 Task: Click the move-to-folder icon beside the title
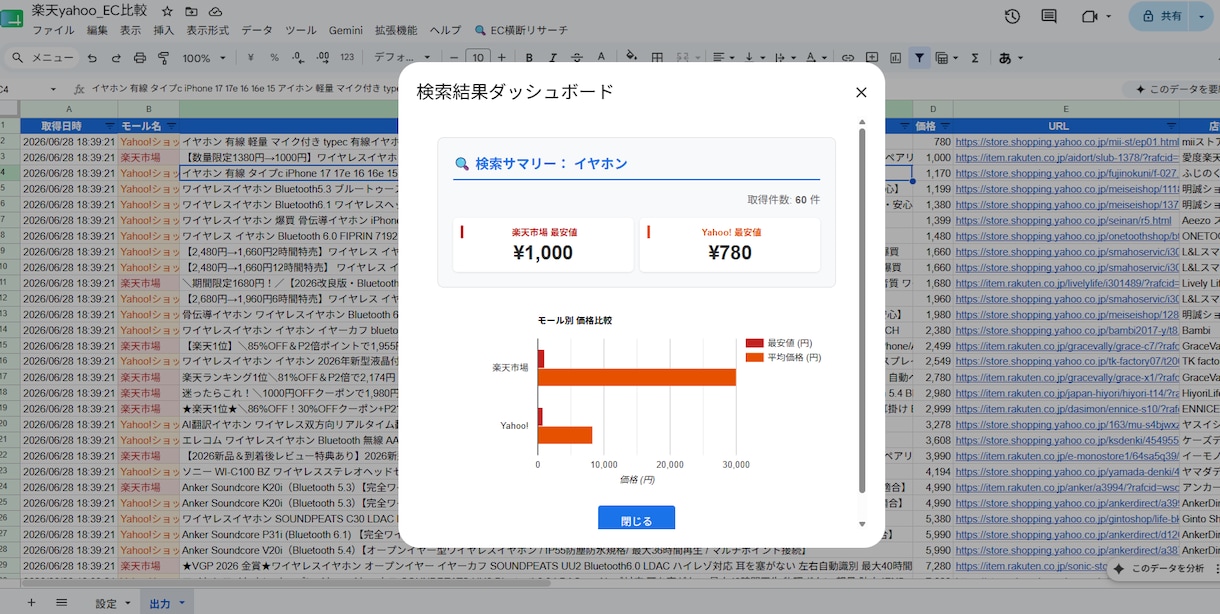(191, 10)
